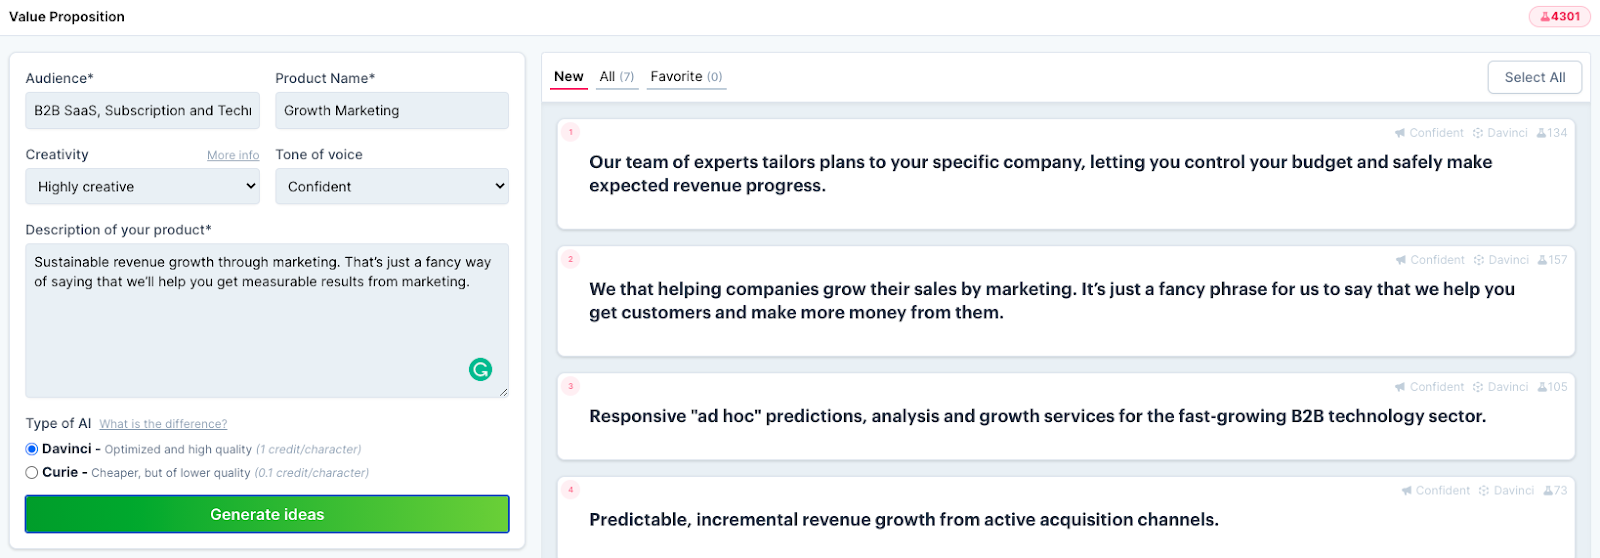
Task: Click the character count icon showing 134
Action: click(x=1541, y=133)
